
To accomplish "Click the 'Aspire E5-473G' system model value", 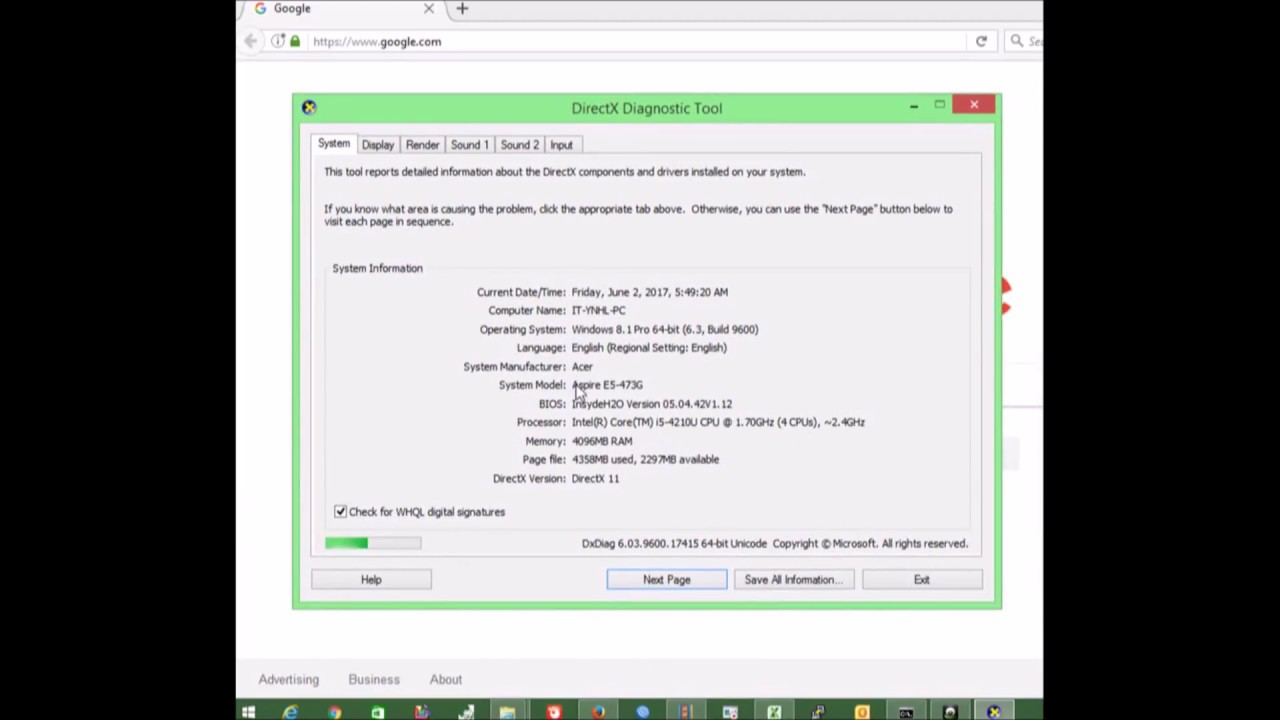I will (607, 385).
